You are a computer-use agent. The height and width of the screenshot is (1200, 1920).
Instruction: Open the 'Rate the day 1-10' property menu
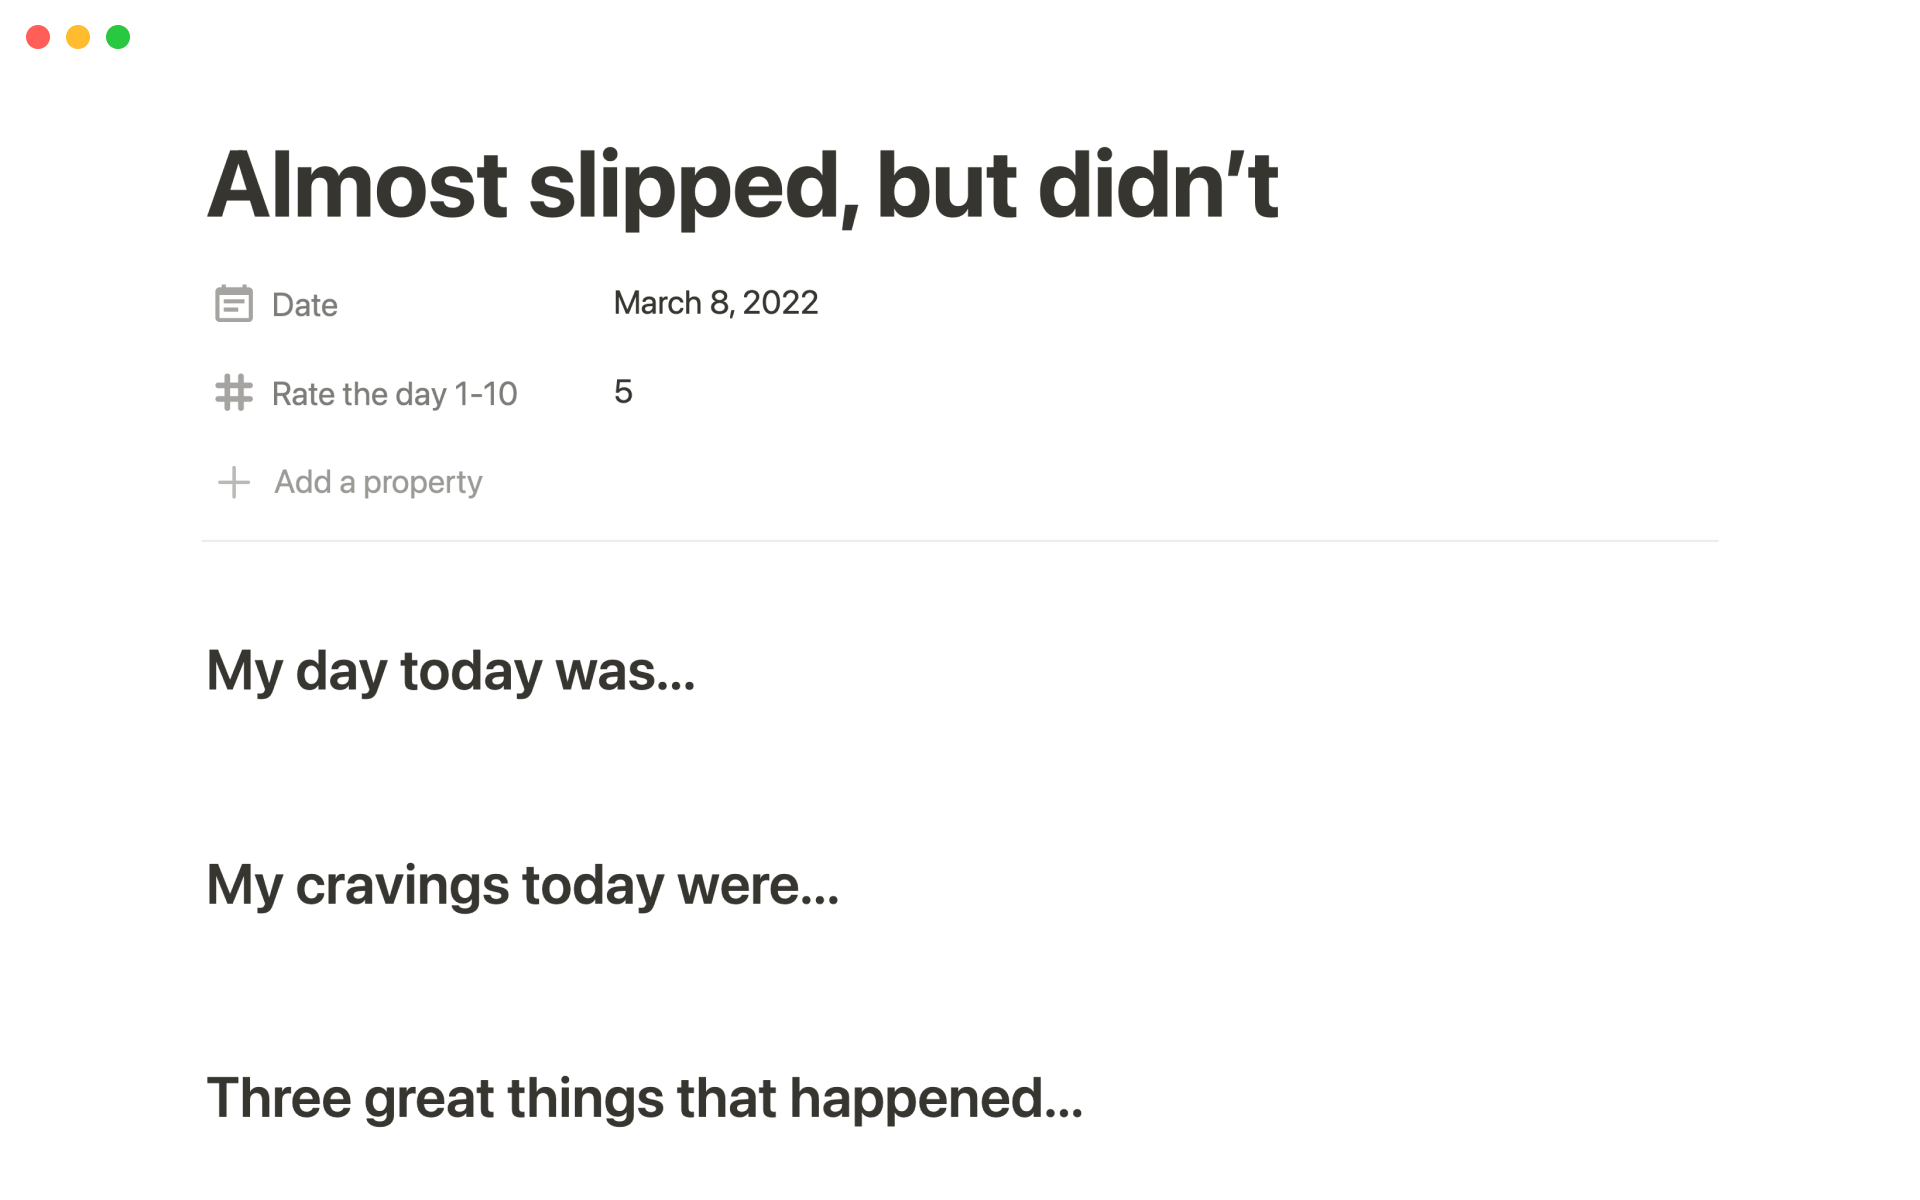click(394, 394)
